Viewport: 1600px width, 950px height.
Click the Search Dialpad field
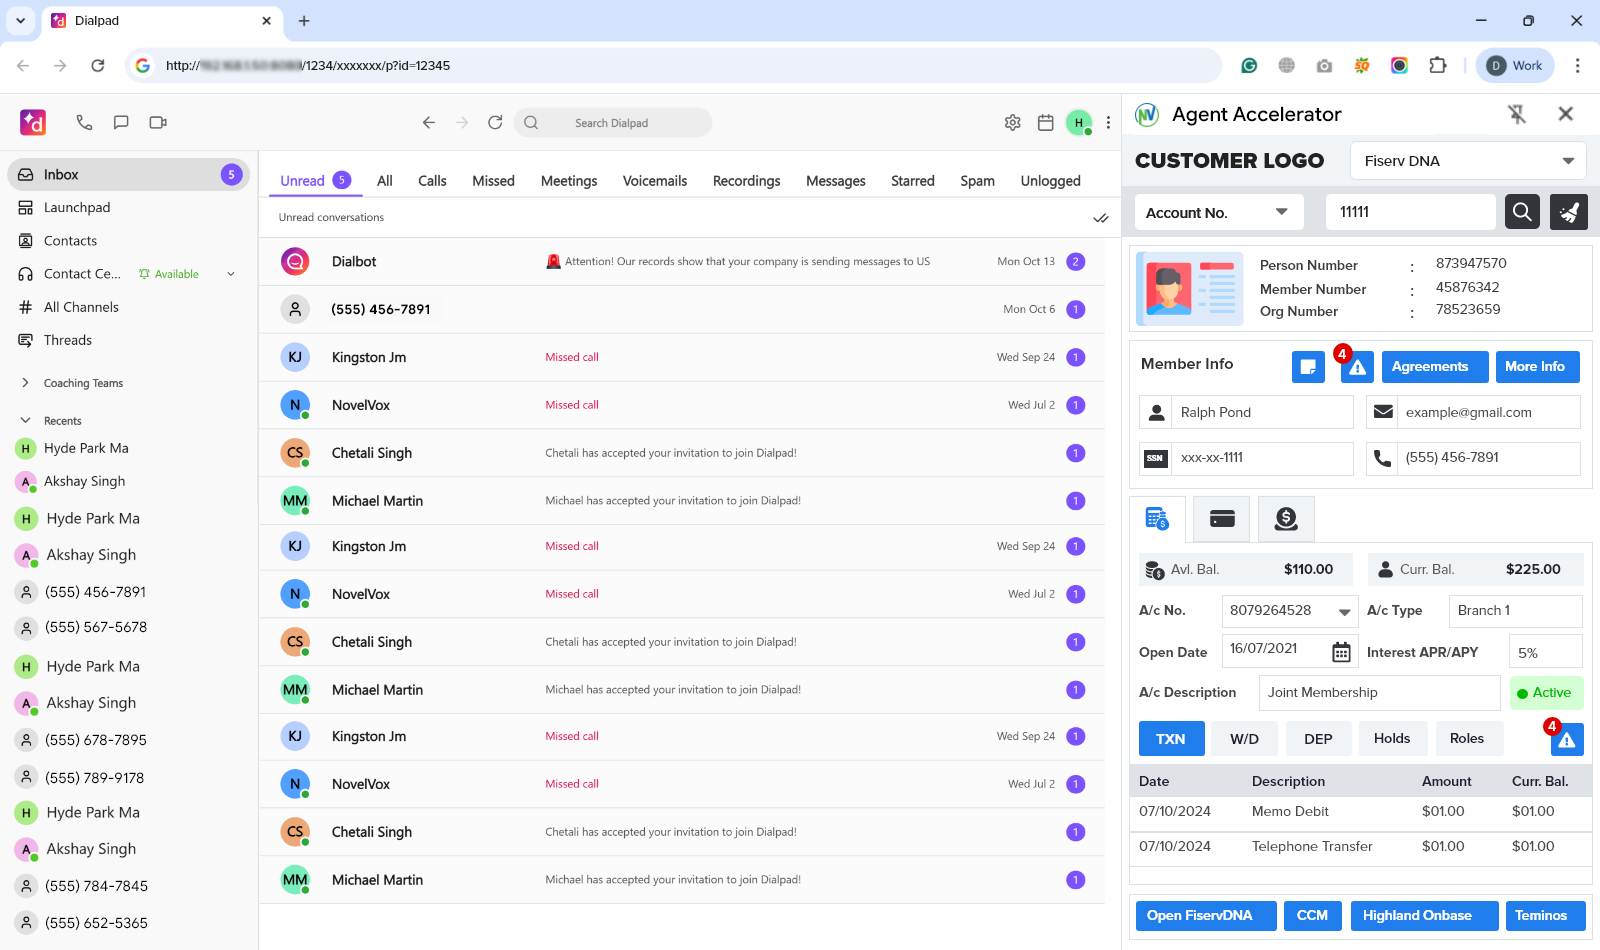(613, 123)
